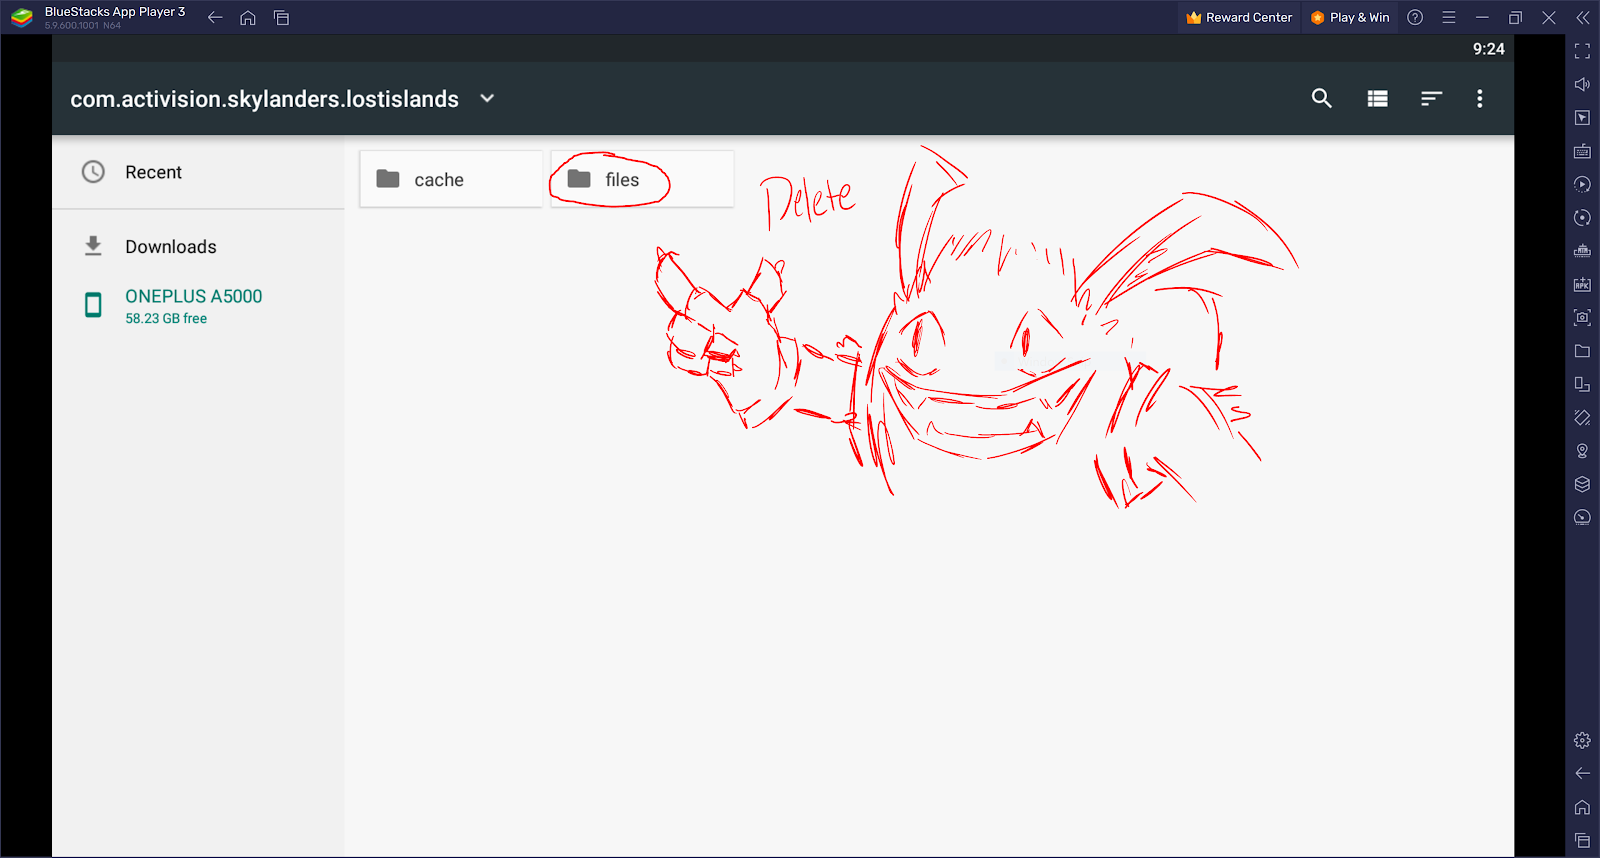The width and height of the screenshot is (1600, 858).
Task: Open the three-dot more options menu
Action: click(x=1480, y=98)
